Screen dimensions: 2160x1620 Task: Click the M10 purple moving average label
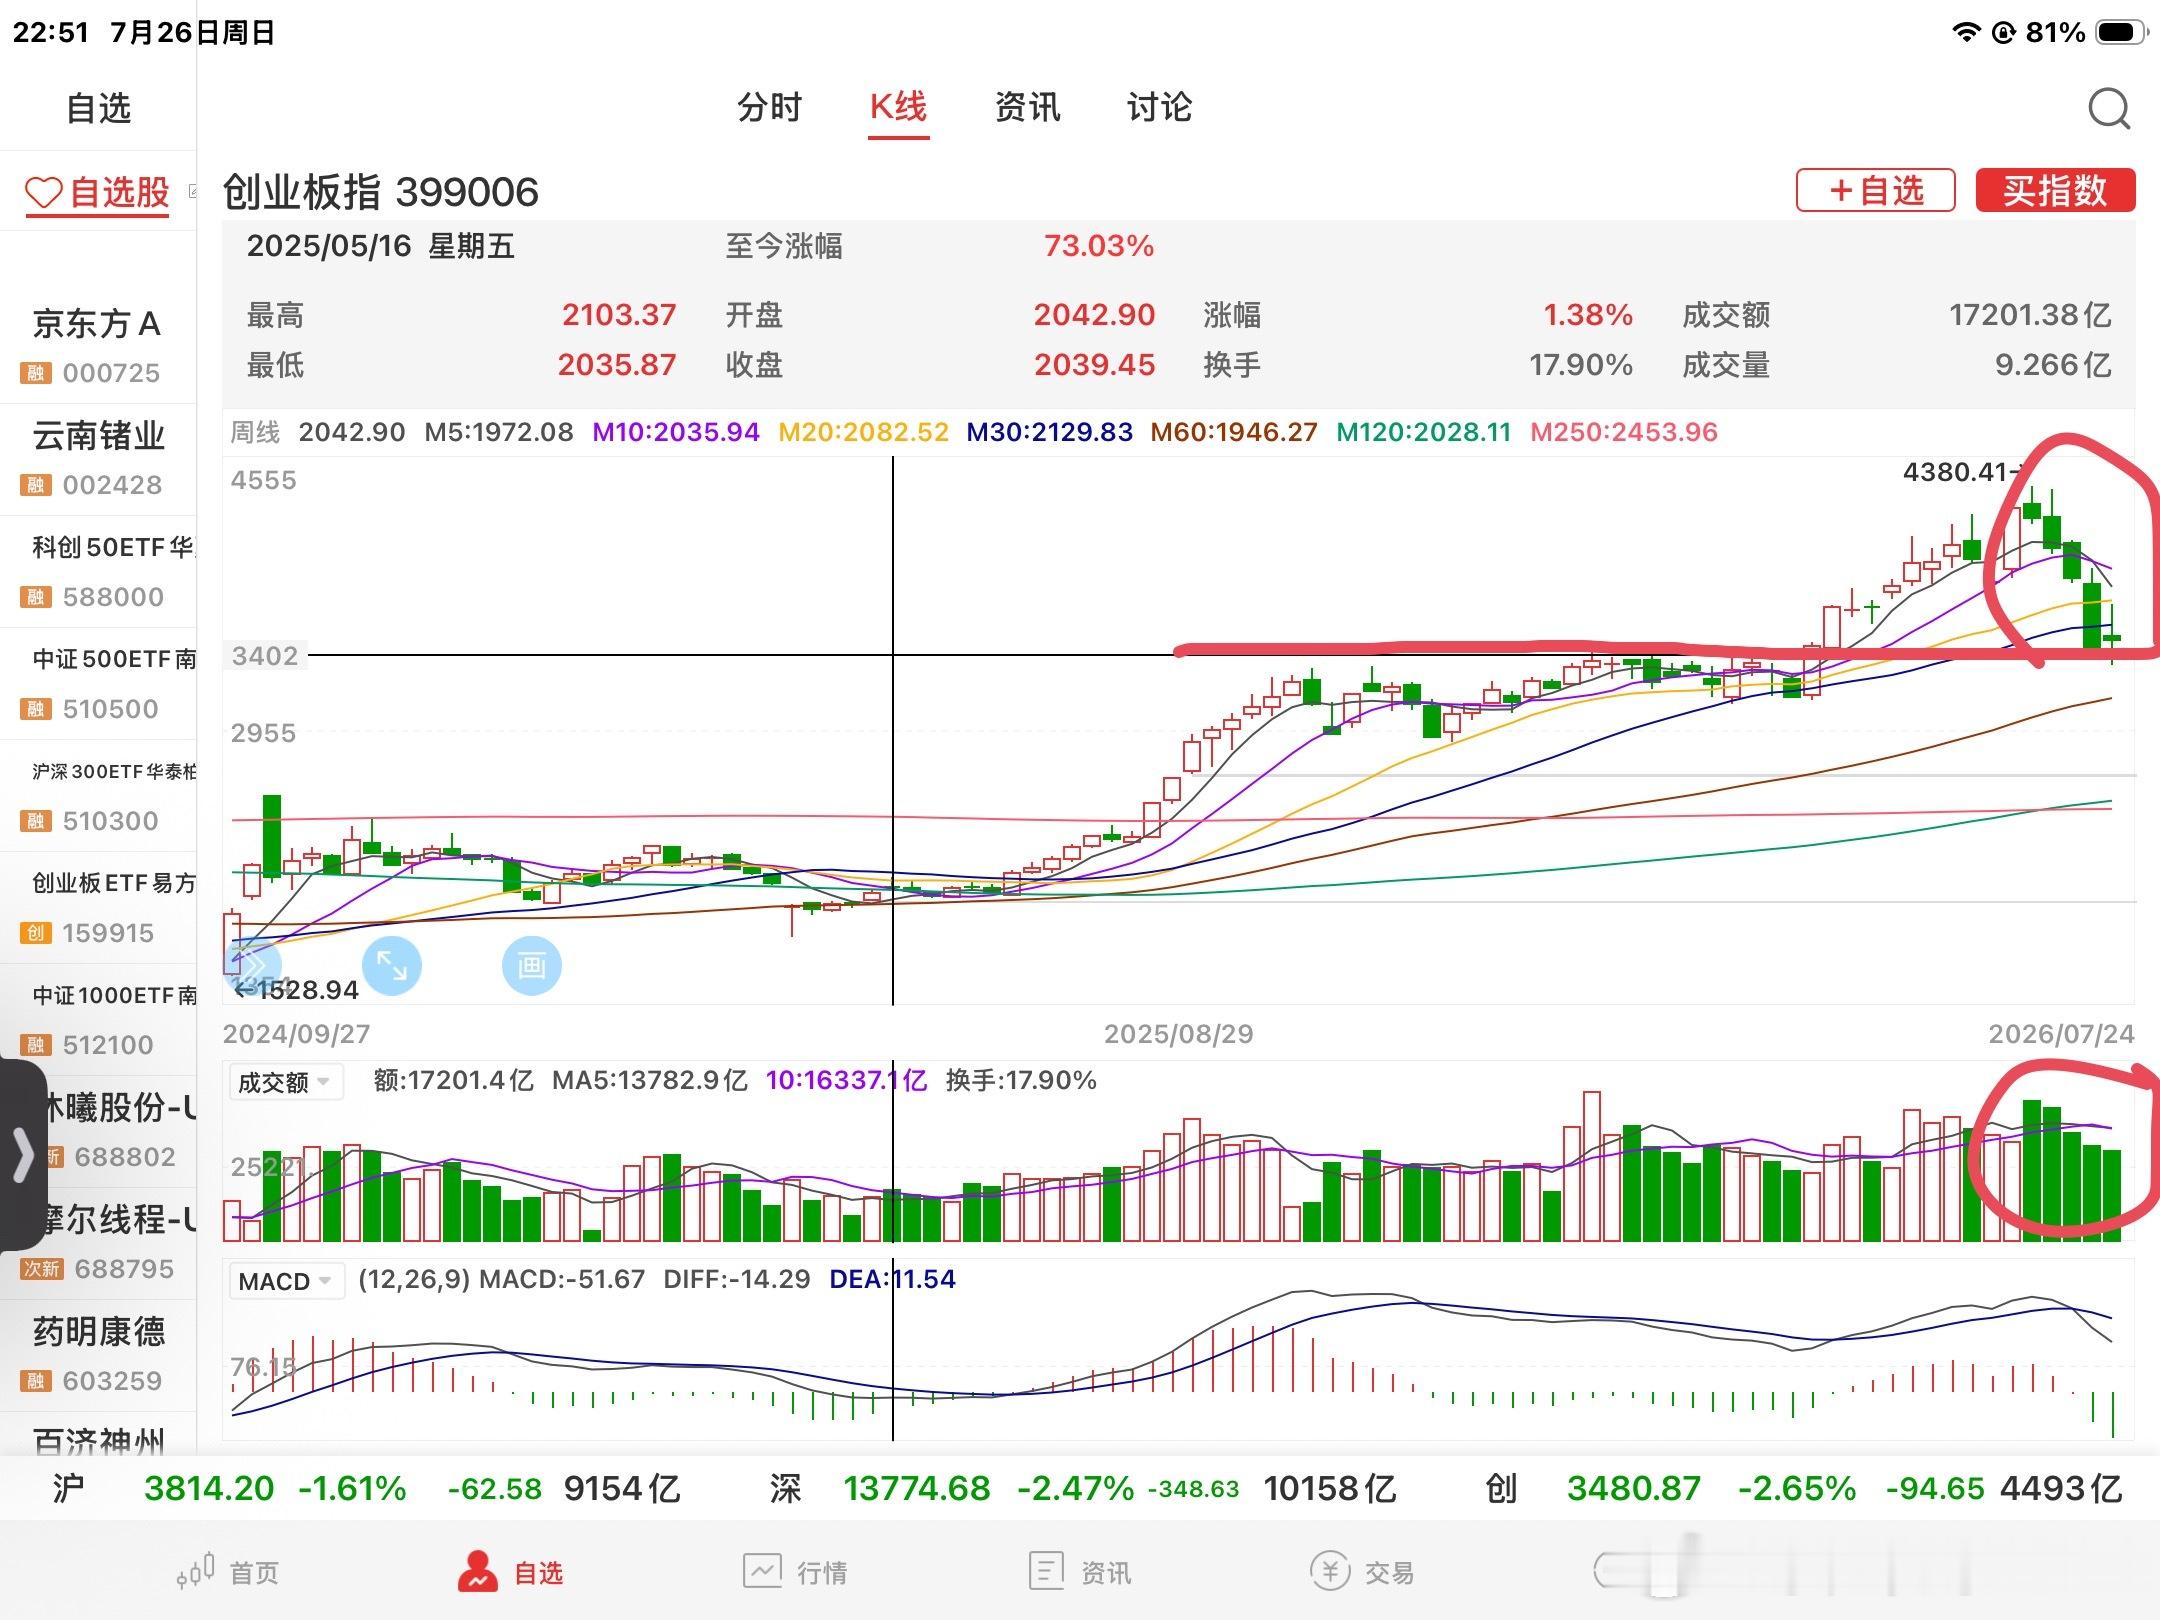(x=676, y=432)
